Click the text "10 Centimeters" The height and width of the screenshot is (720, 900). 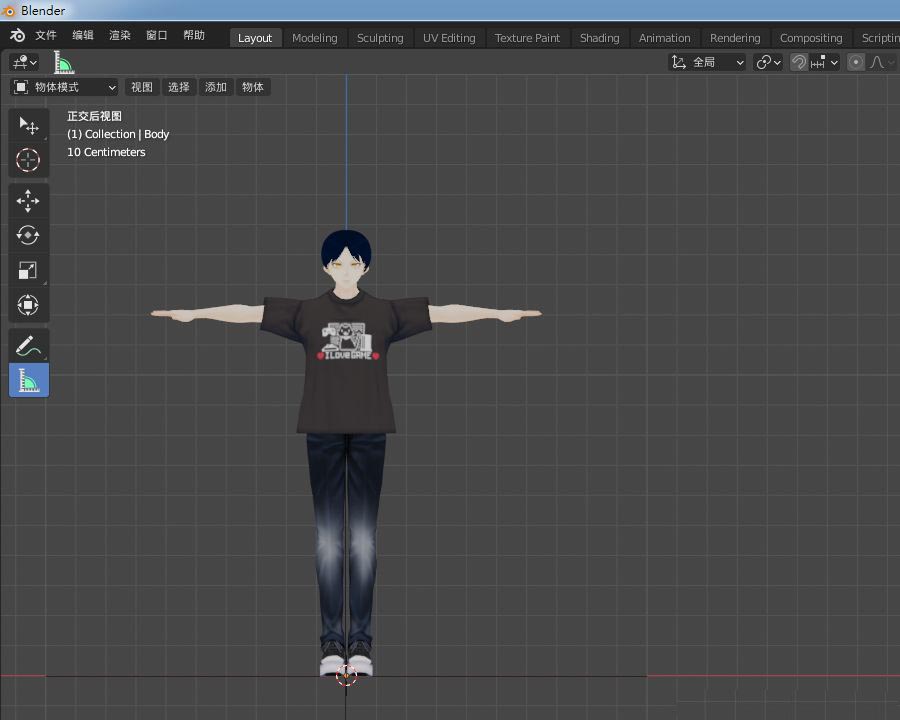point(106,152)
